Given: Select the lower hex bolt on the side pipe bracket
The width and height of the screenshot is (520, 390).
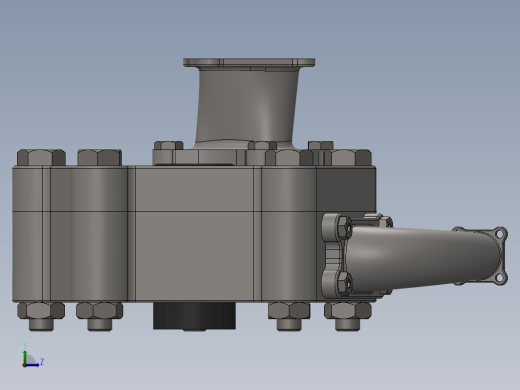Looking at the screenshot, I should (x=344, y=283).
